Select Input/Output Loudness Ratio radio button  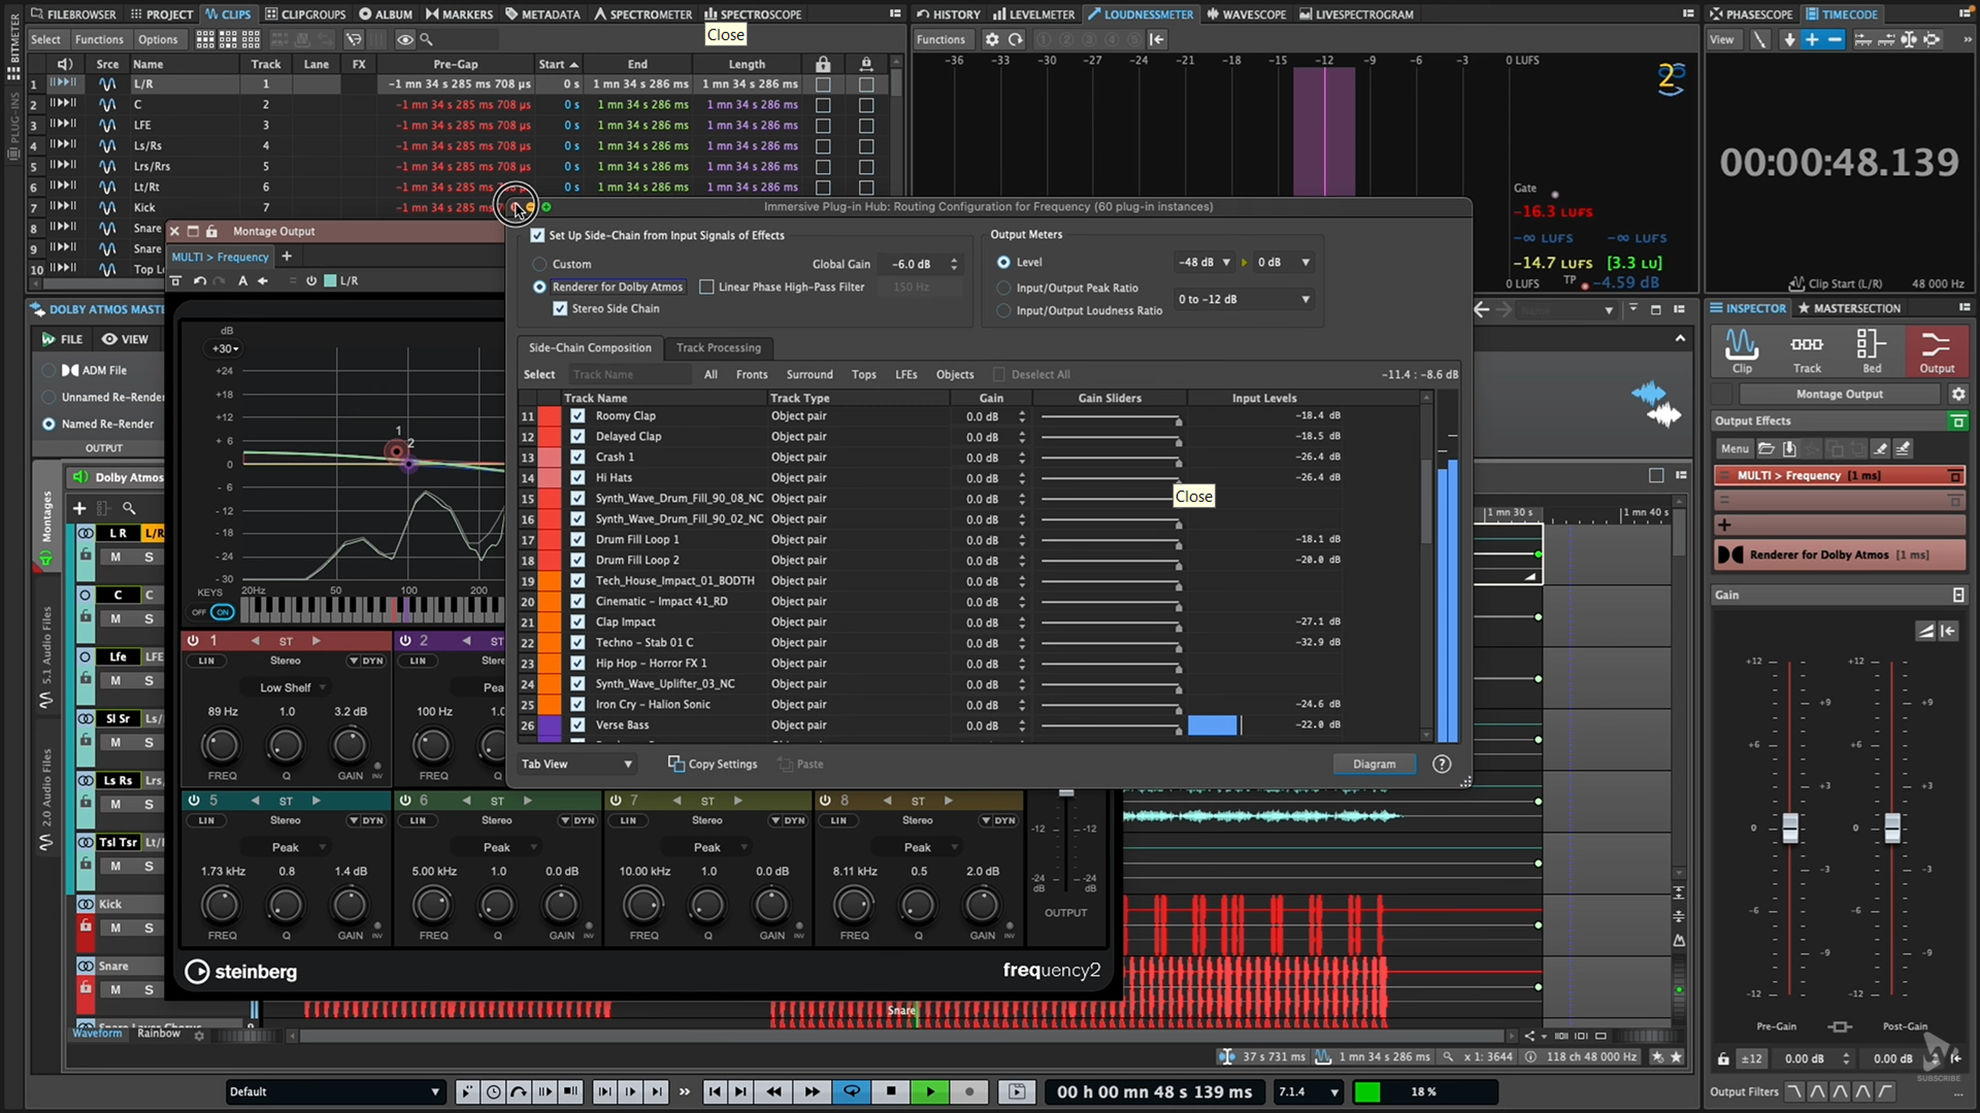pyautogui.click(x=1003, y=311)
